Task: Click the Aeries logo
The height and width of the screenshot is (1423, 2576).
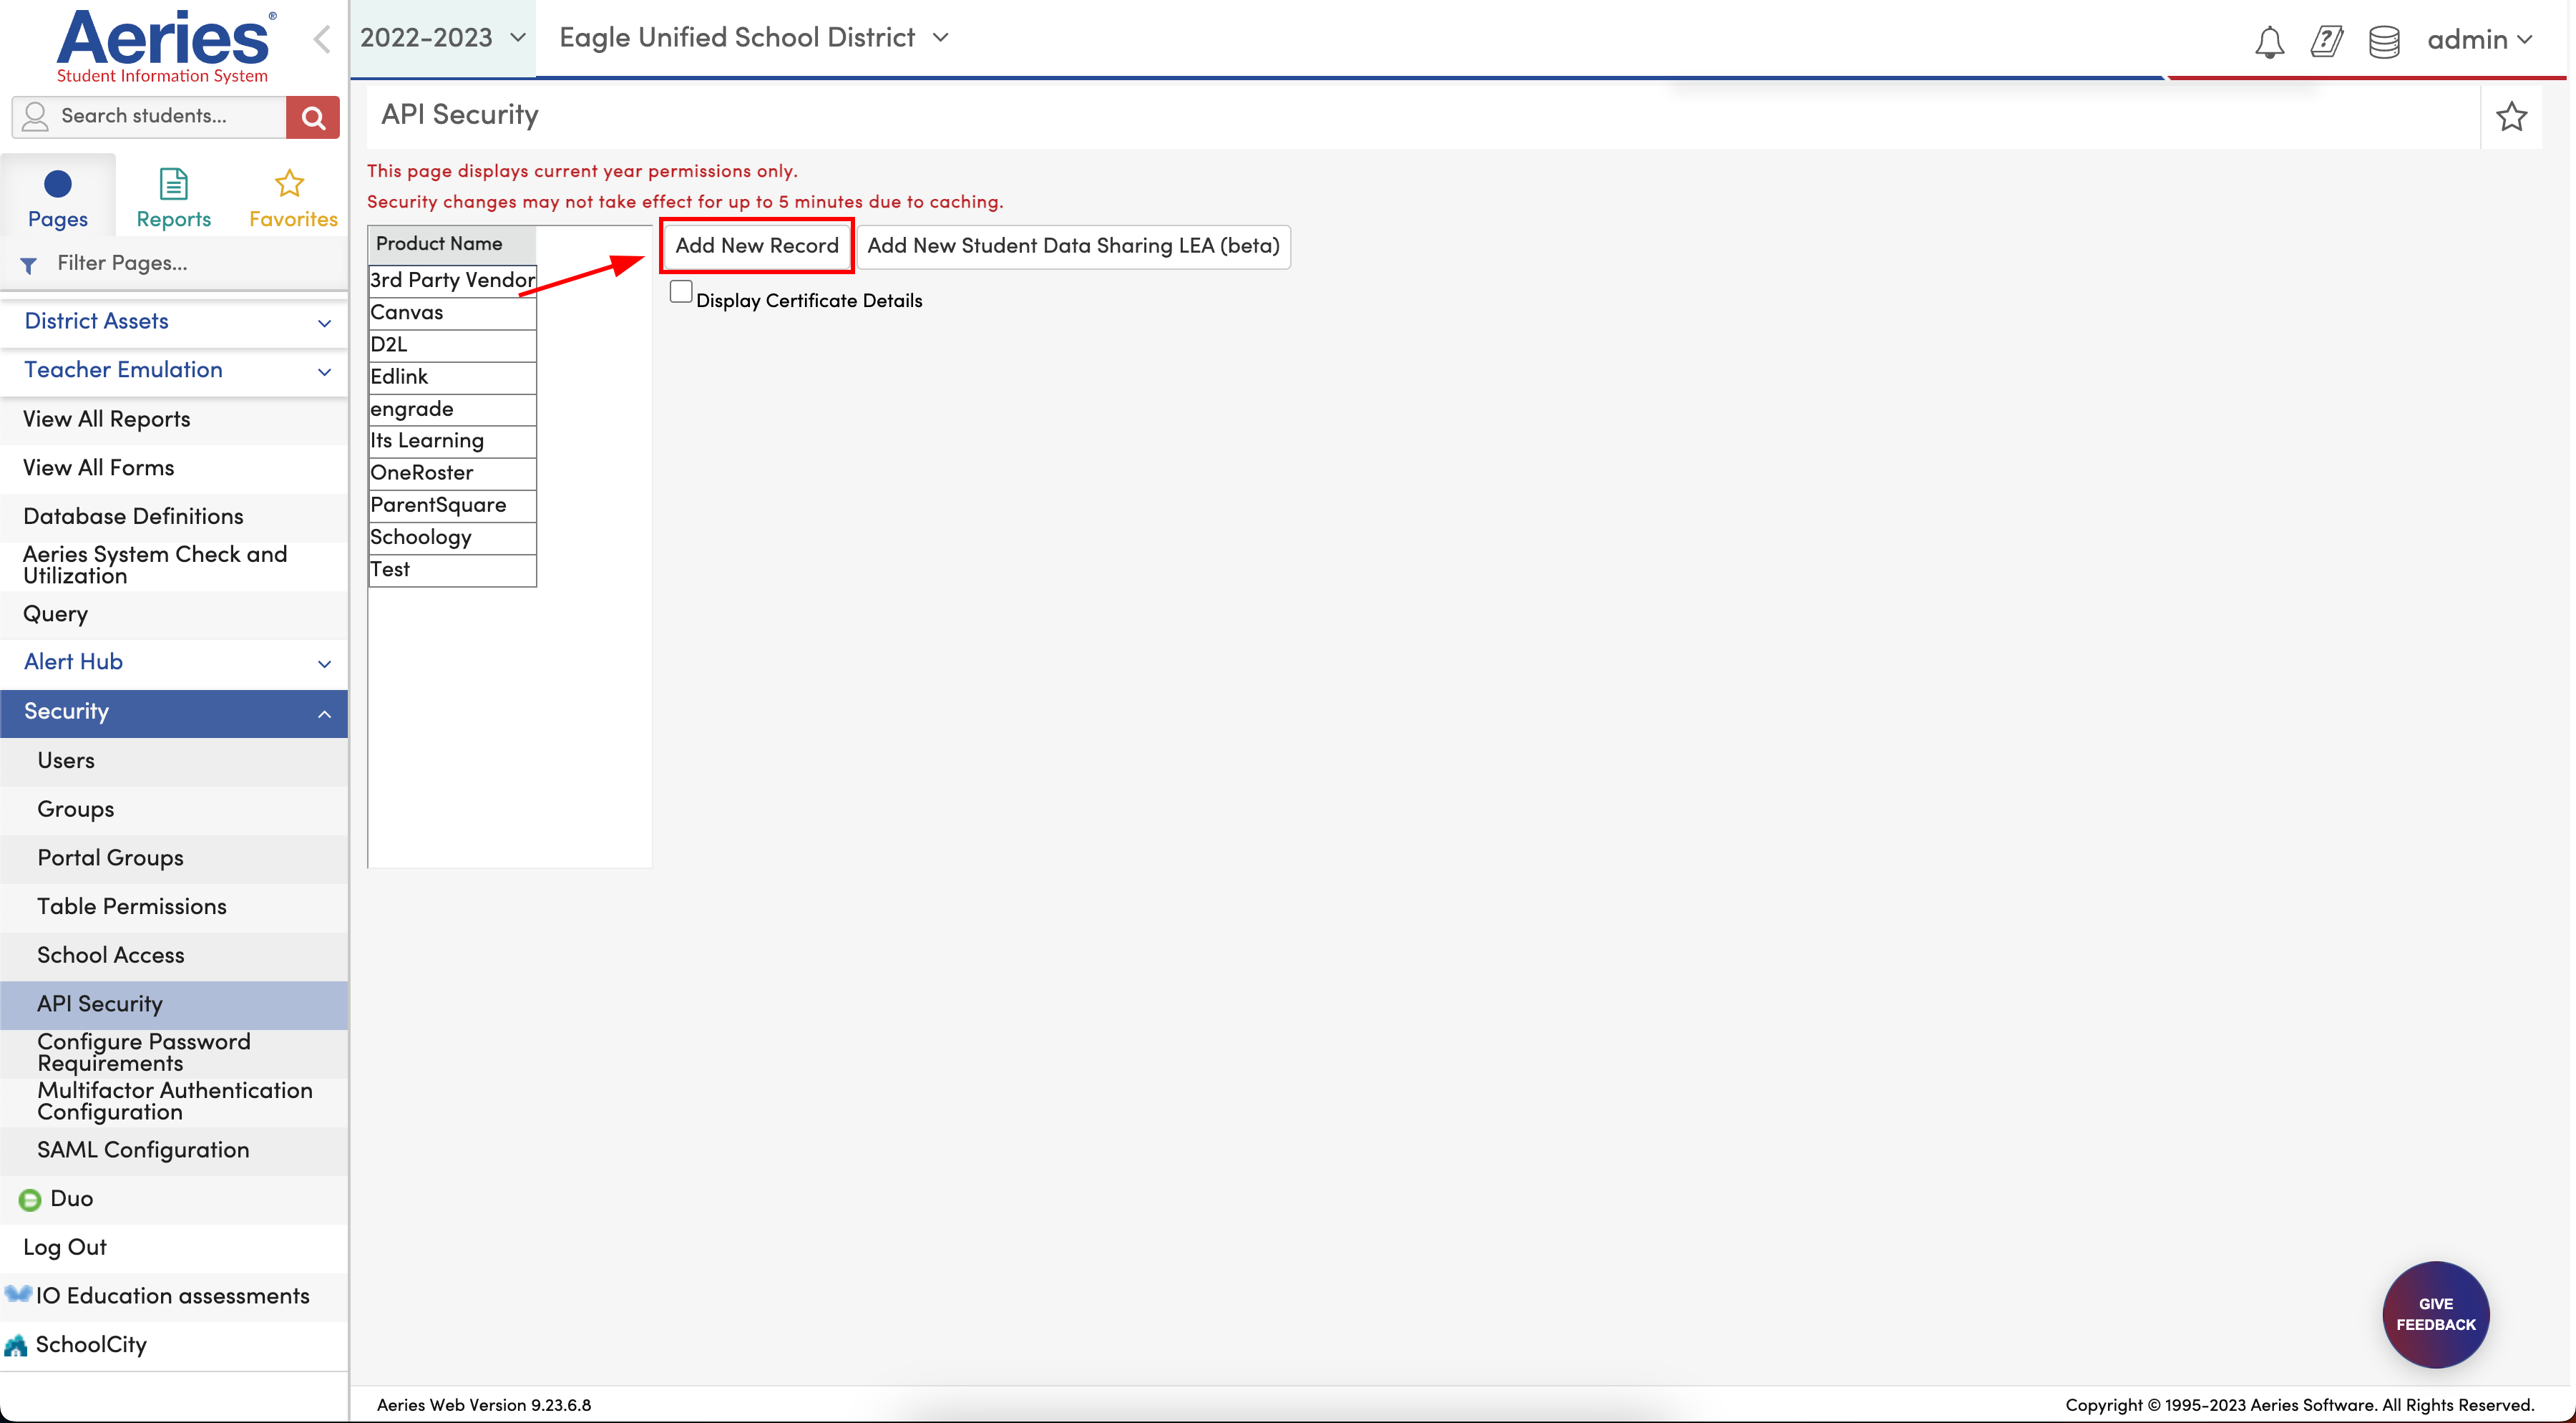Action: click(165, 46)
